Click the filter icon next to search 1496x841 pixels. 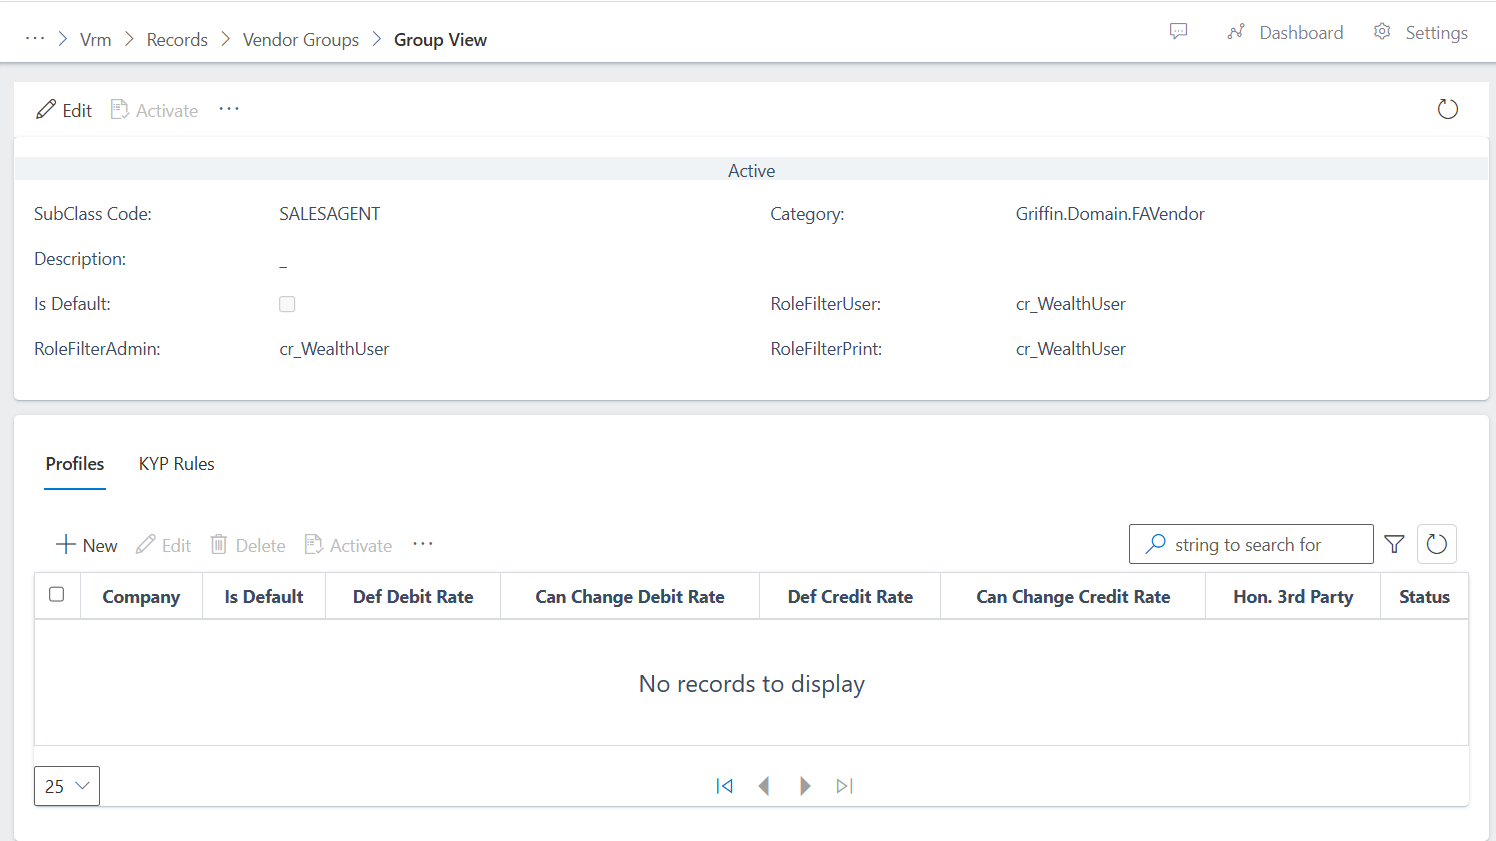pos(1394,544)
